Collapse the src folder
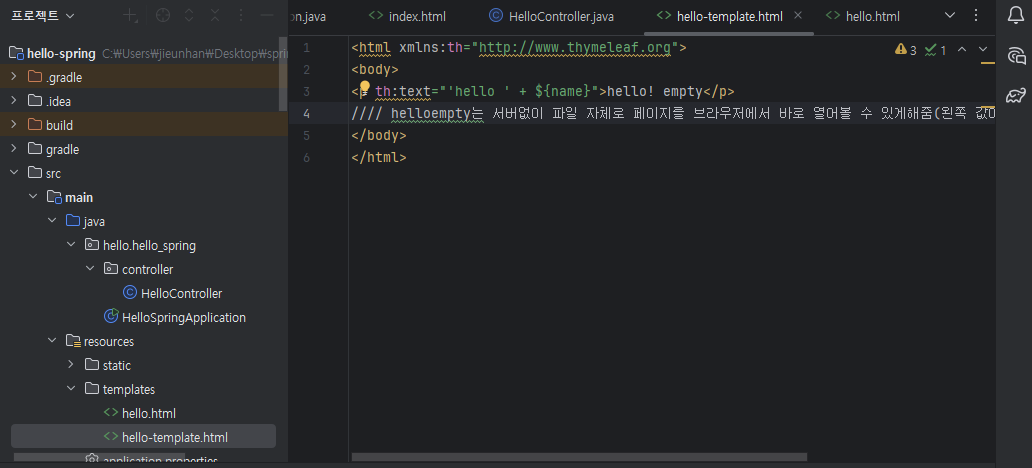This screenshot has width=1032, height=468. click(13, 173)
